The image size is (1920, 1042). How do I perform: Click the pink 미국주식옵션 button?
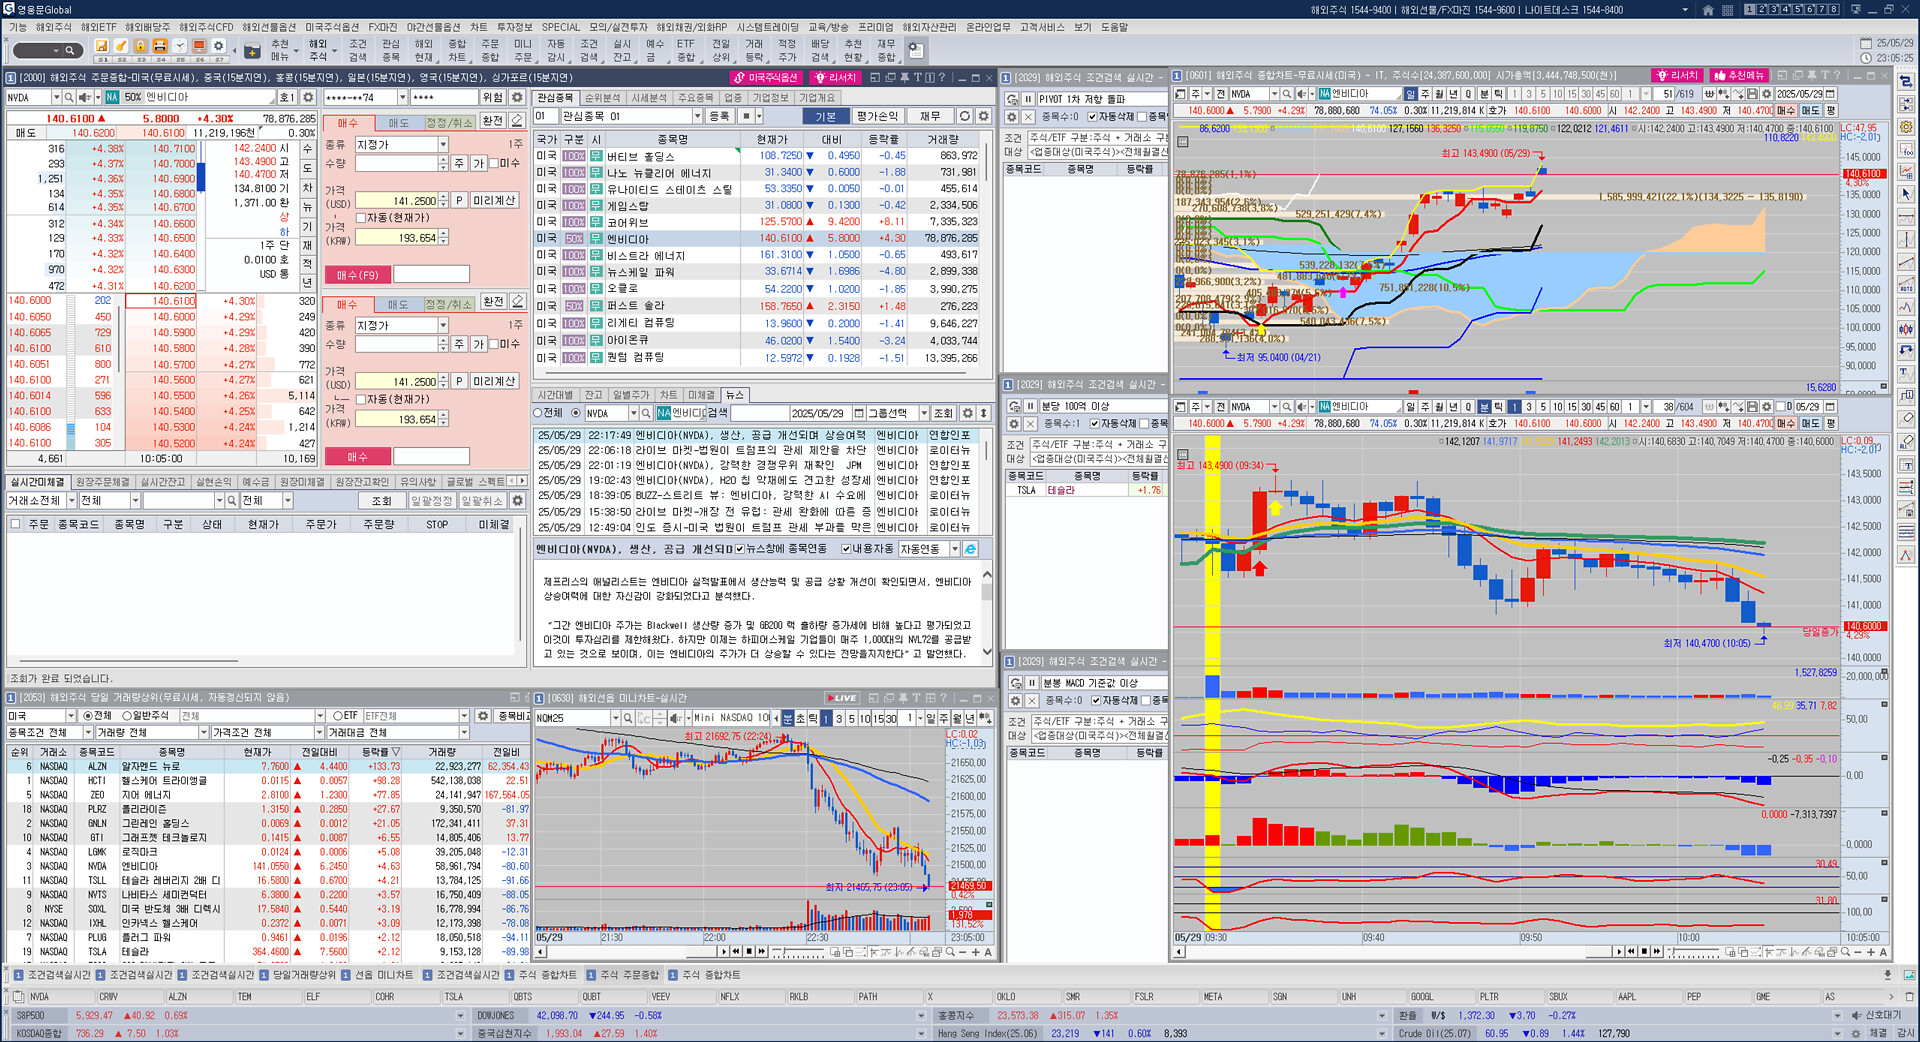767,77
